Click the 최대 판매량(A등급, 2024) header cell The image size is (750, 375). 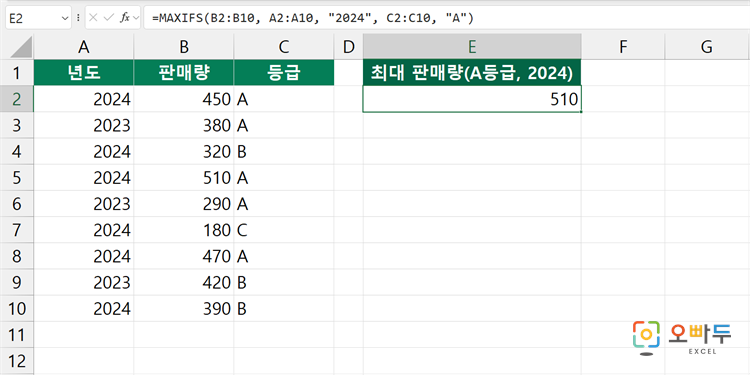click(473, 73)
